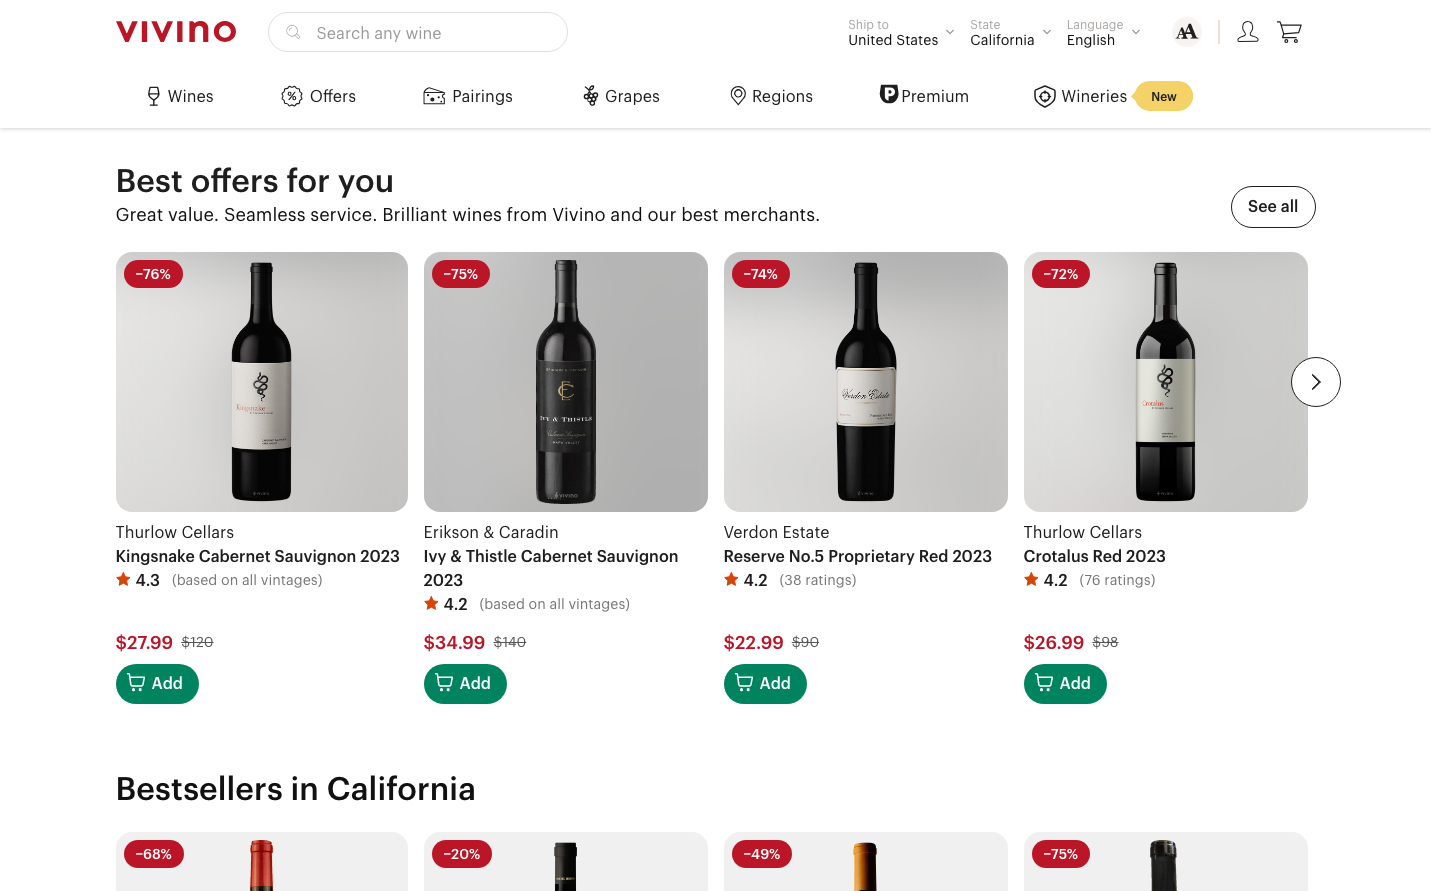Click the -76% discount badge

pyautogui.click(x=153, y=274)
